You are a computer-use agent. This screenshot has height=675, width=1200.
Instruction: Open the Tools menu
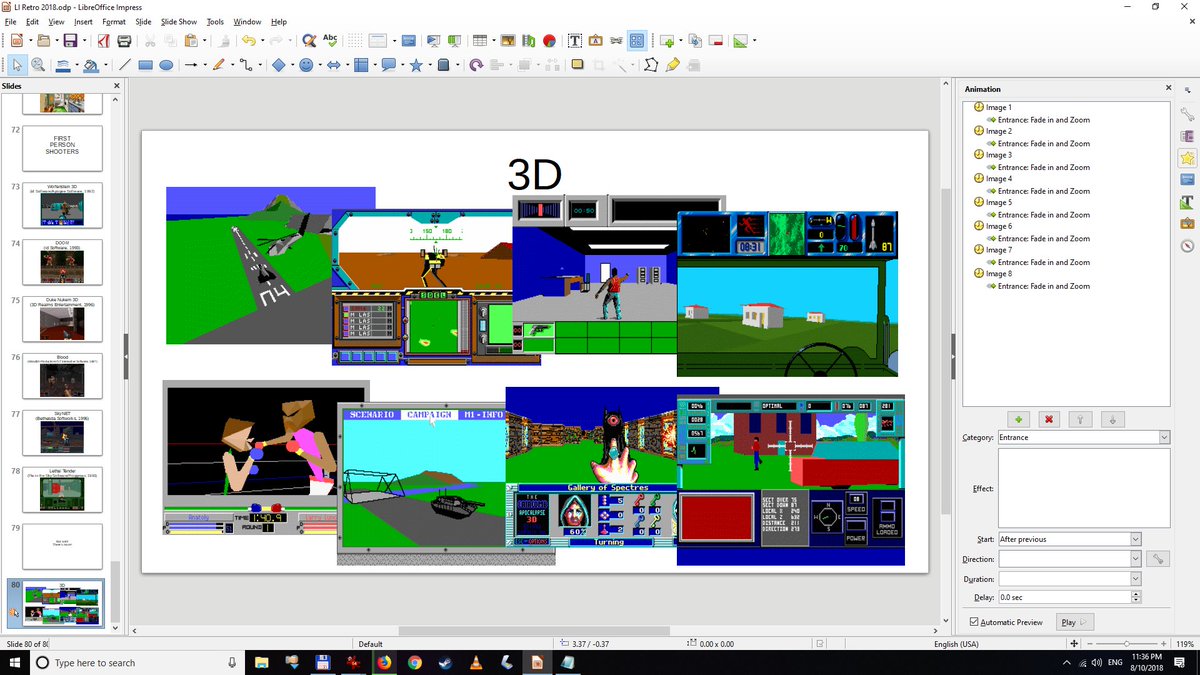pyautogui.click(x=215, y=21)
